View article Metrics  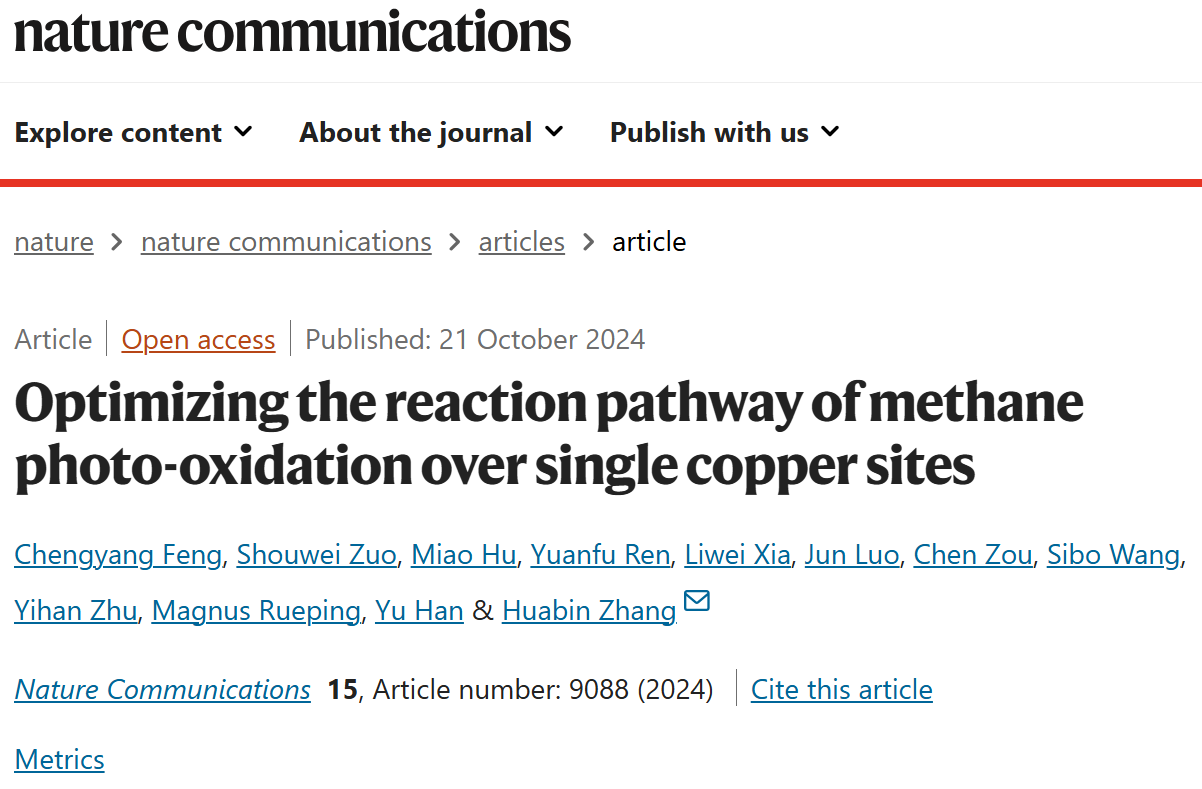[x=59, y=760]
